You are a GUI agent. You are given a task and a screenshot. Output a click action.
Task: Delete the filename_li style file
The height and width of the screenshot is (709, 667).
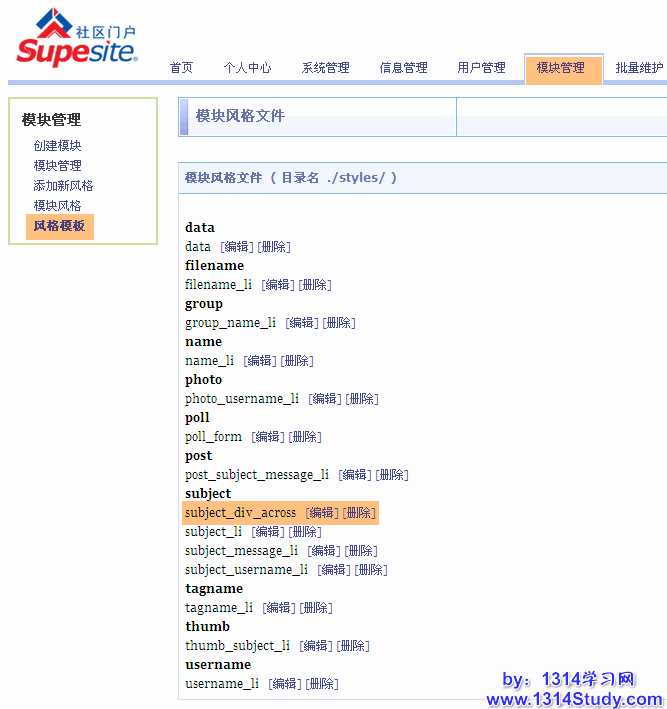(315, 285)
